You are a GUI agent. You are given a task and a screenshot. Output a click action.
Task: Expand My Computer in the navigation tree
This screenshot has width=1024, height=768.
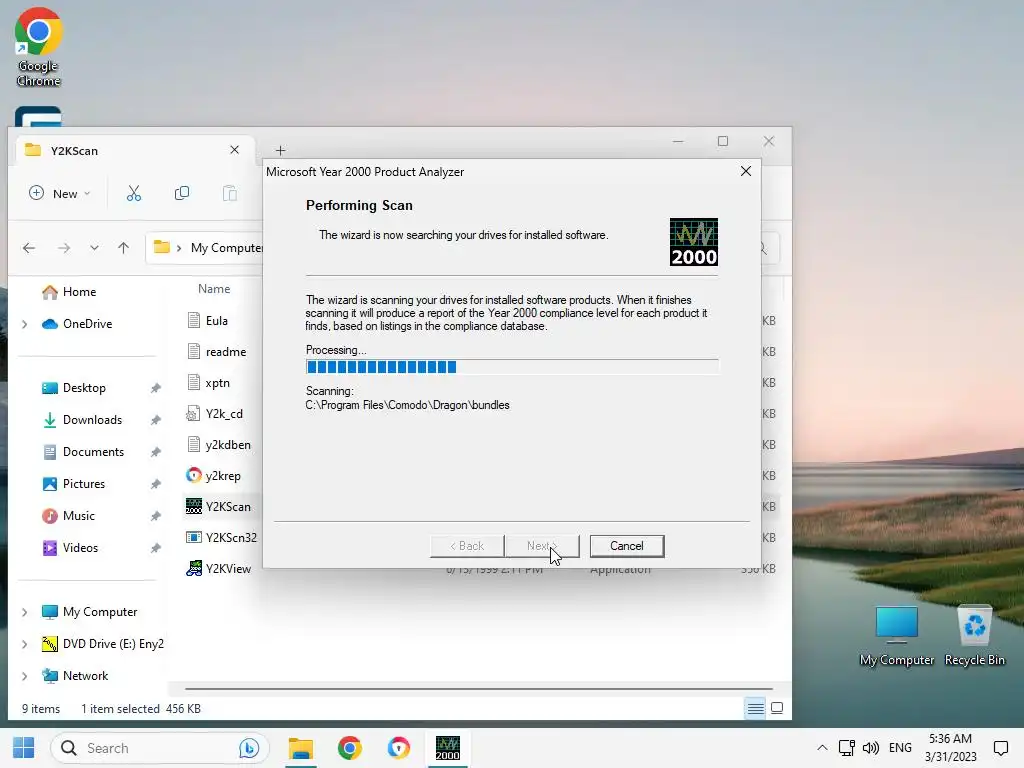[x=25, y=612]
